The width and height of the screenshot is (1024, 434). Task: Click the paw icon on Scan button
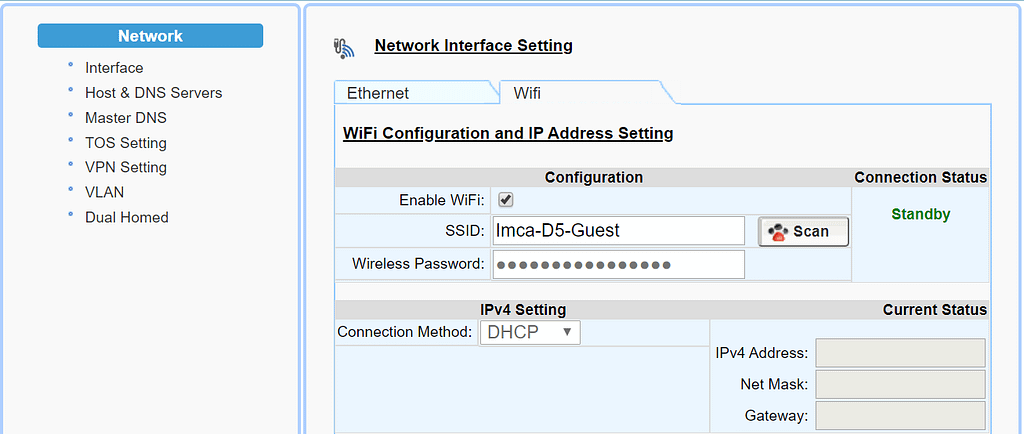(x=776, y=231)
